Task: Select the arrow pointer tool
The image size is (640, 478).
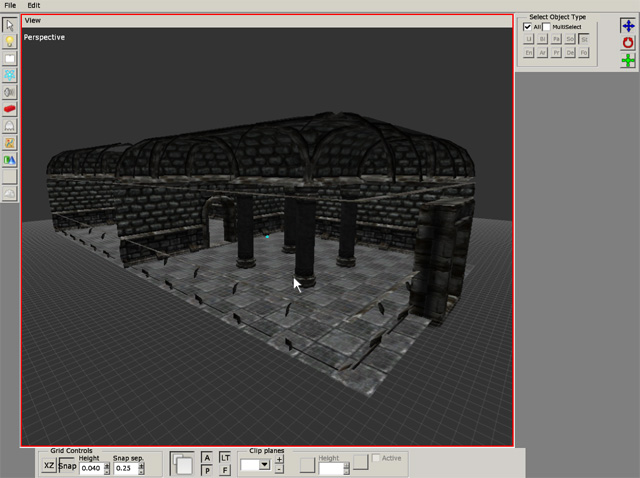Action: [9, 25]
